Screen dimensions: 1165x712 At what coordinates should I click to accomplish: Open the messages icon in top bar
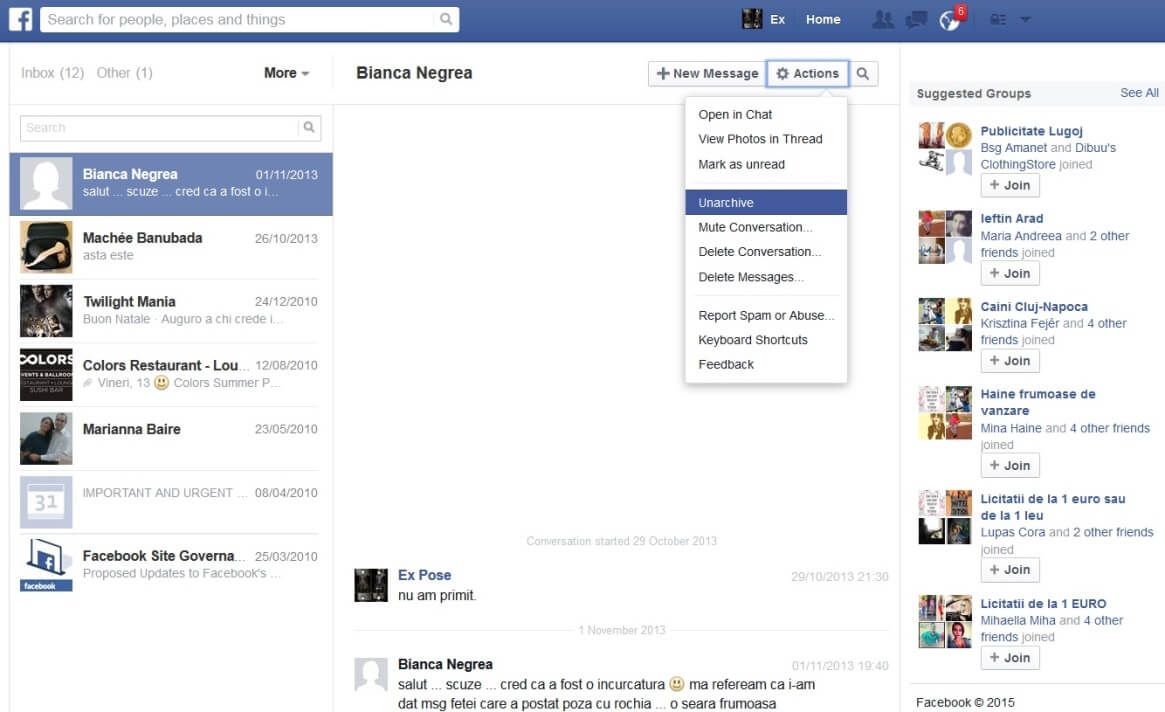(915, 19)
